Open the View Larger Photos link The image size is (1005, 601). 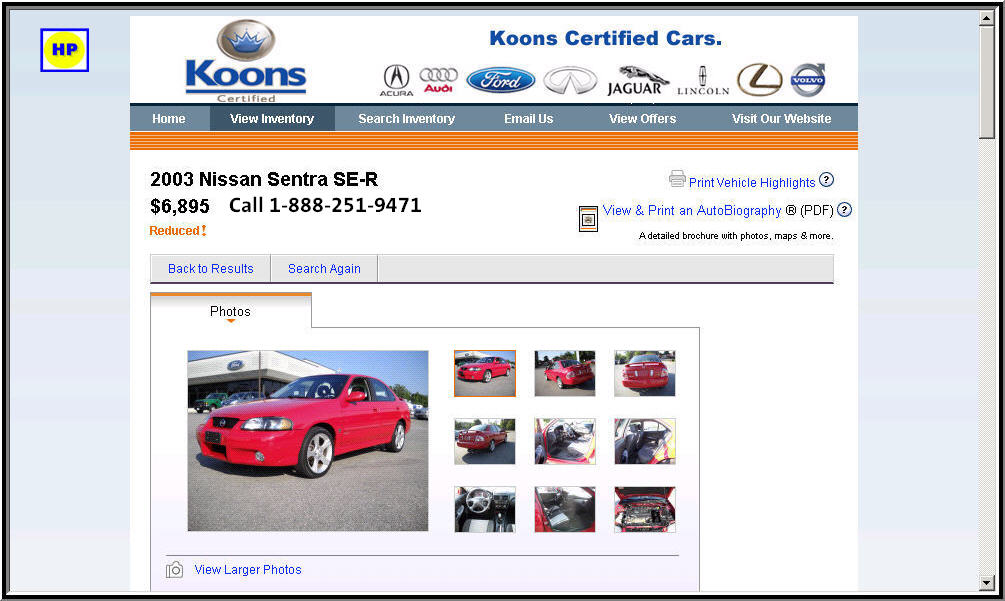tap(247, 570)
